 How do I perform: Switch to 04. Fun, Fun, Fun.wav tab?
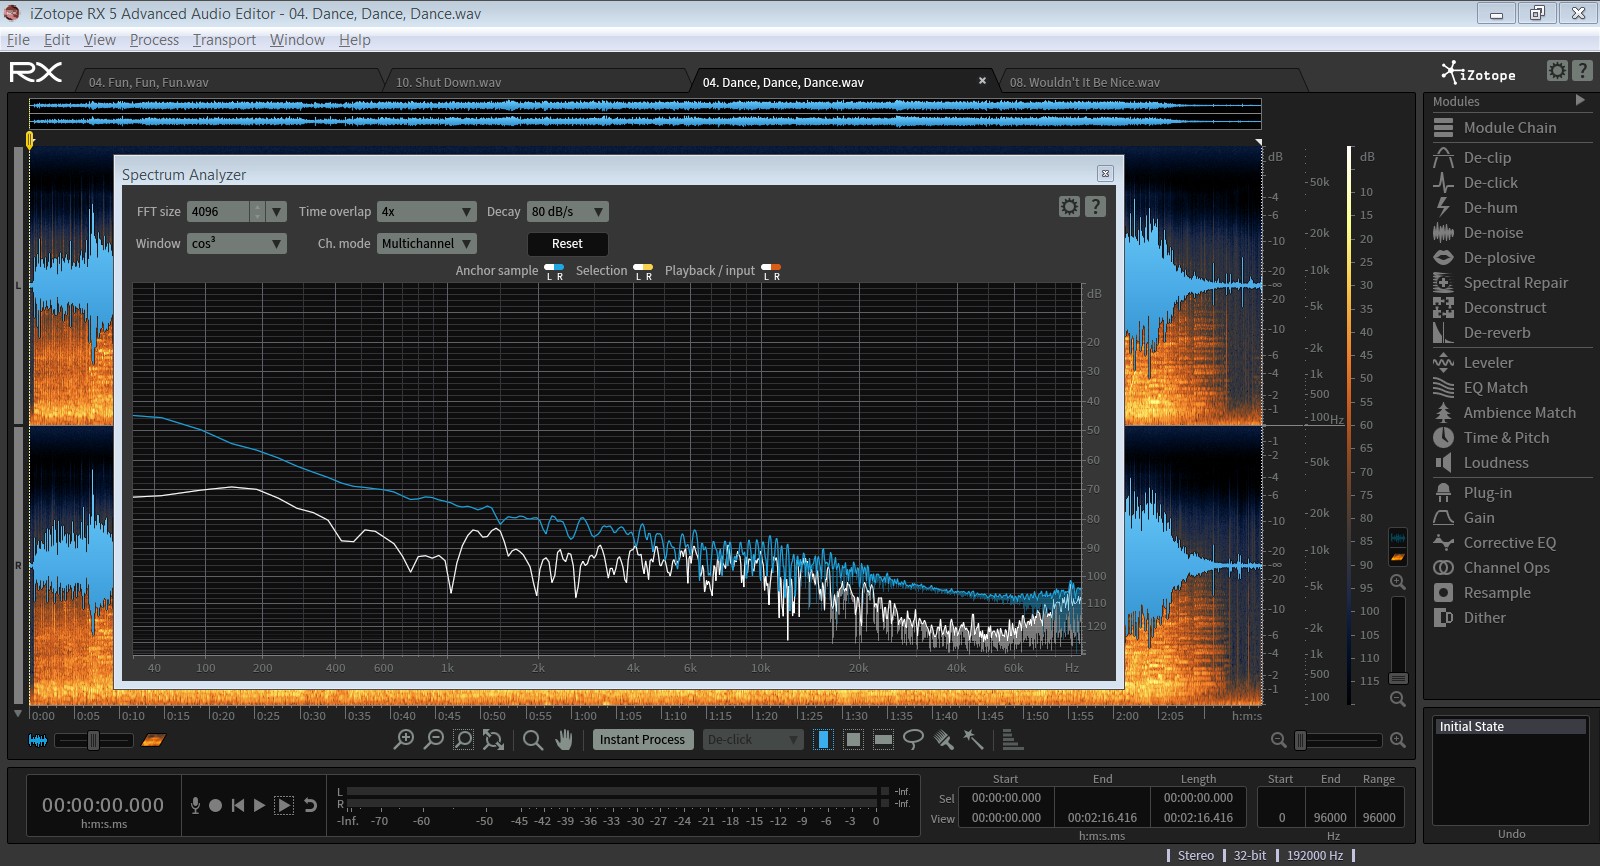[x=230, y=82]
